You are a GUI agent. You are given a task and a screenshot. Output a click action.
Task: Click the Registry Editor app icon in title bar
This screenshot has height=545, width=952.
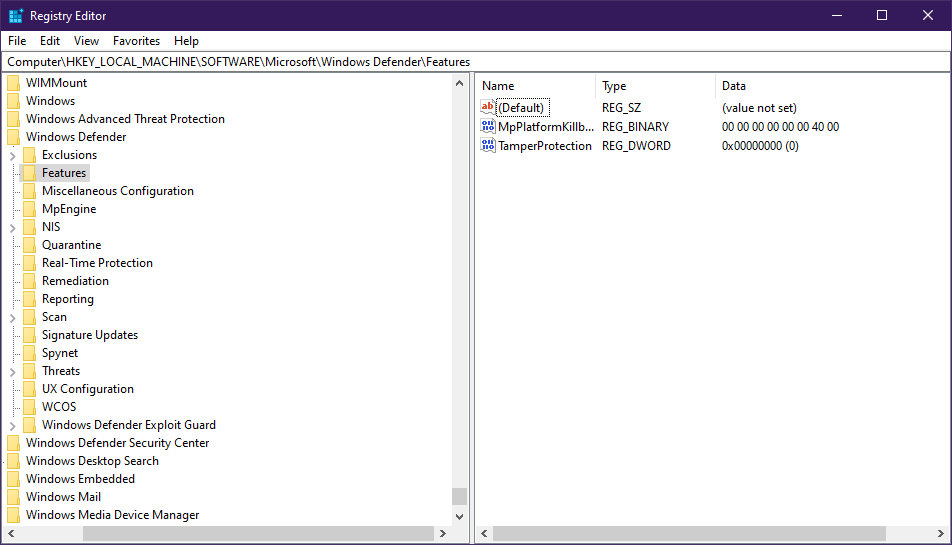pyautogui.click(x=15, y=16)
